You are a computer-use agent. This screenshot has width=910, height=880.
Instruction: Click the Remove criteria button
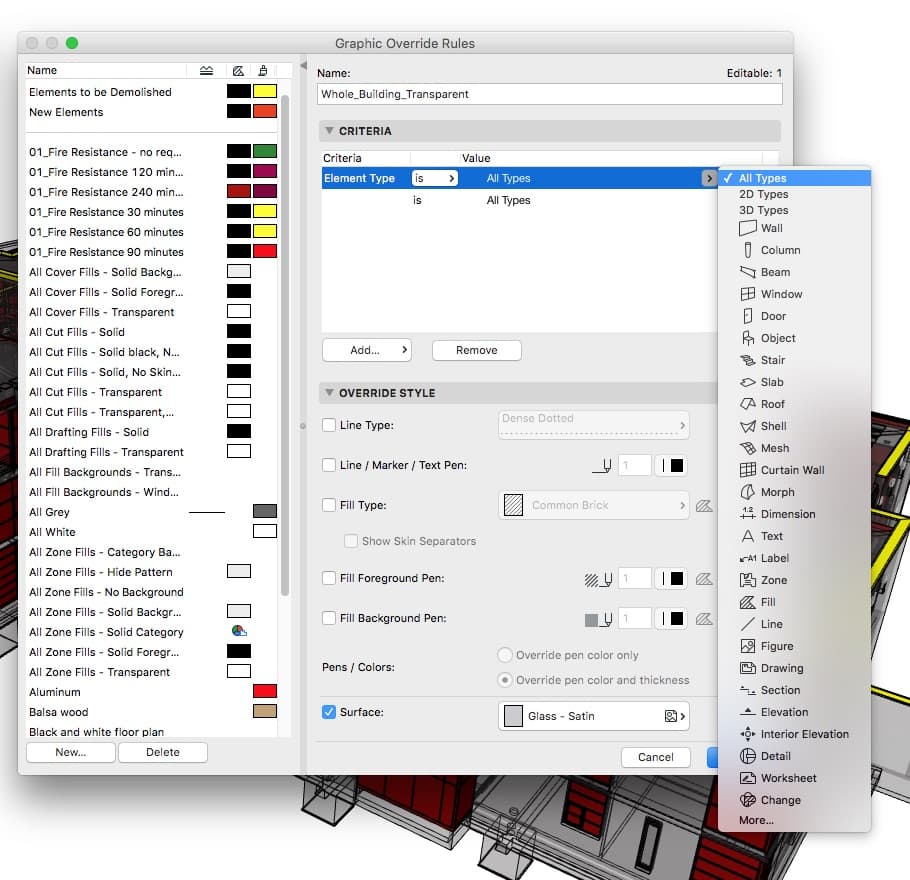476,350
